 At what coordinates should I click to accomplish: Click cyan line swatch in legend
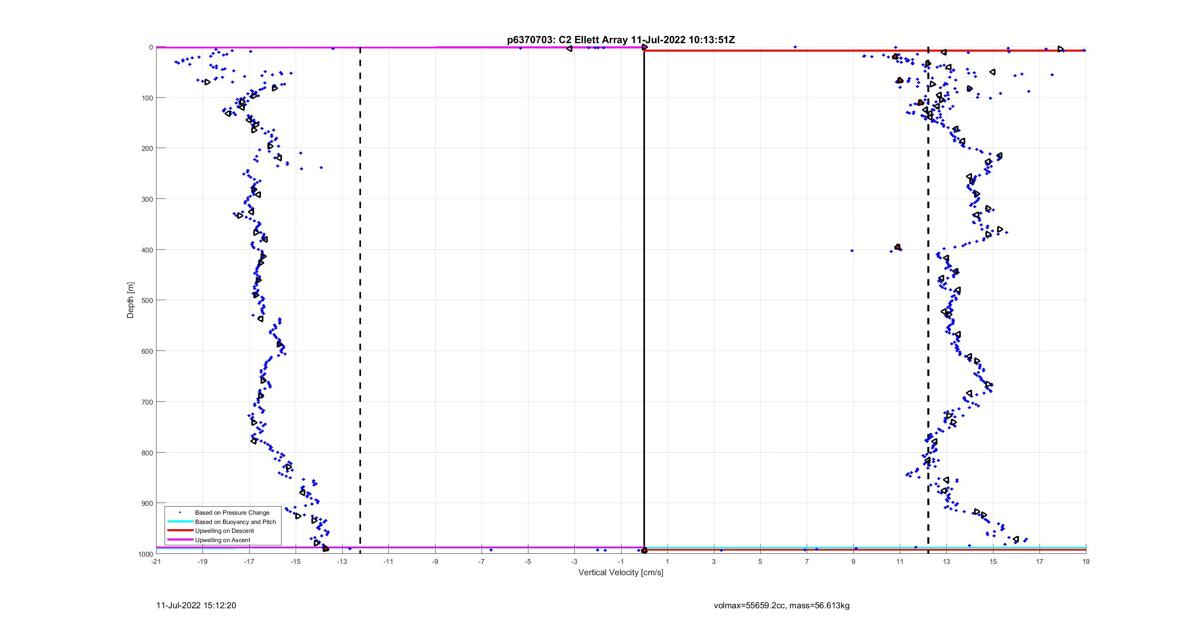pos(180,522)
